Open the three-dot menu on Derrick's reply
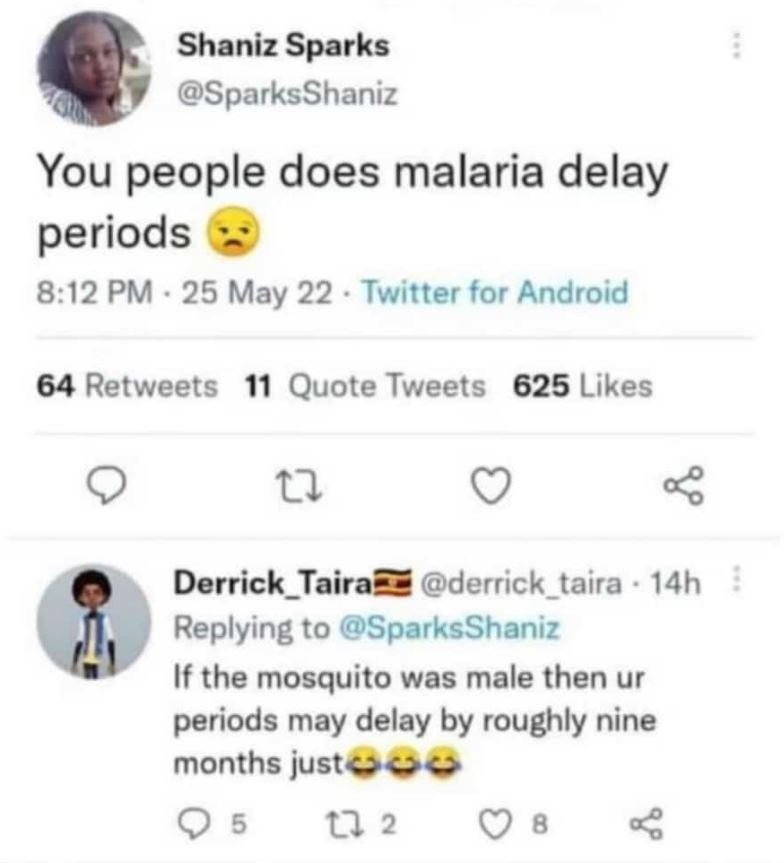This screenshot has height=863, width=784. (x=737, y=580)
